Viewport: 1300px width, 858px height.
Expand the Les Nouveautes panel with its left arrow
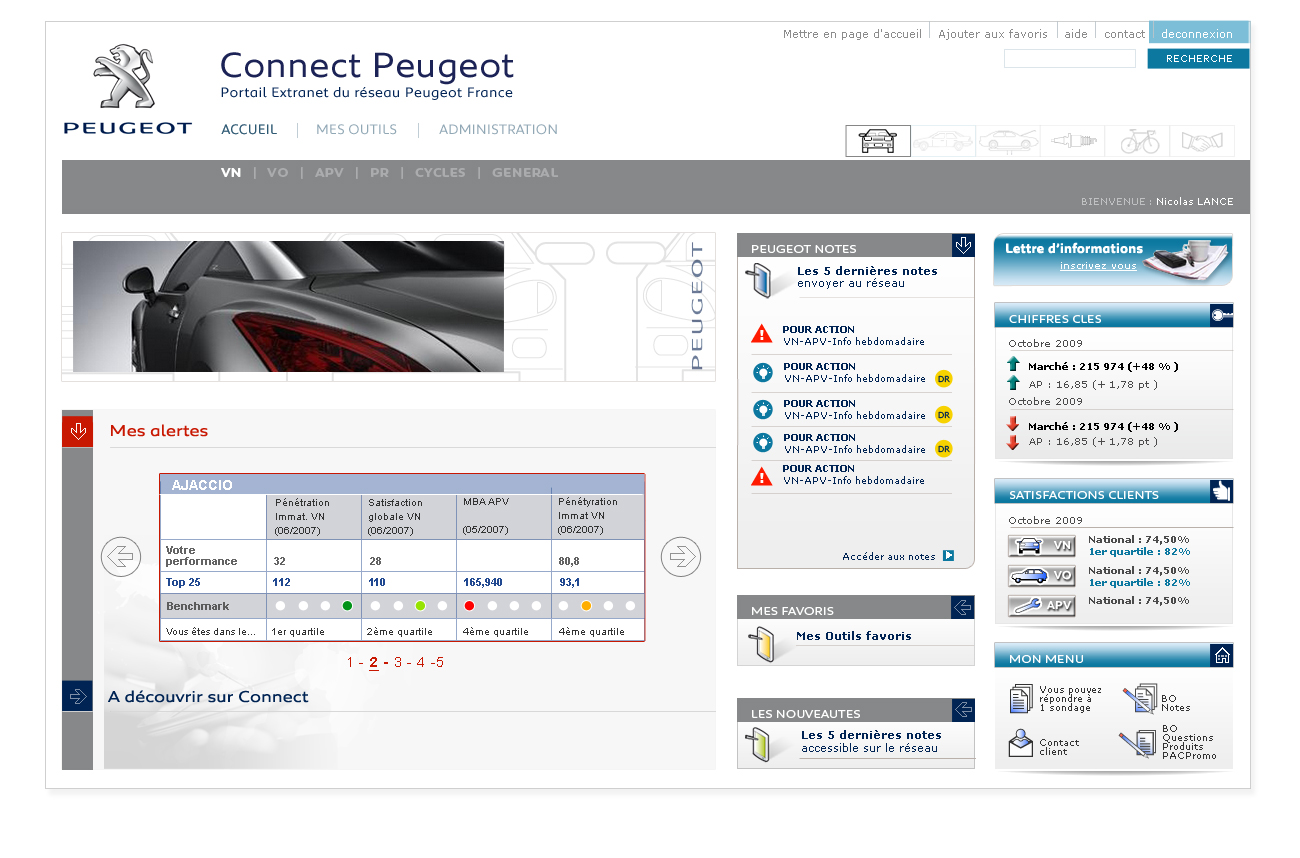click(963, 710)
